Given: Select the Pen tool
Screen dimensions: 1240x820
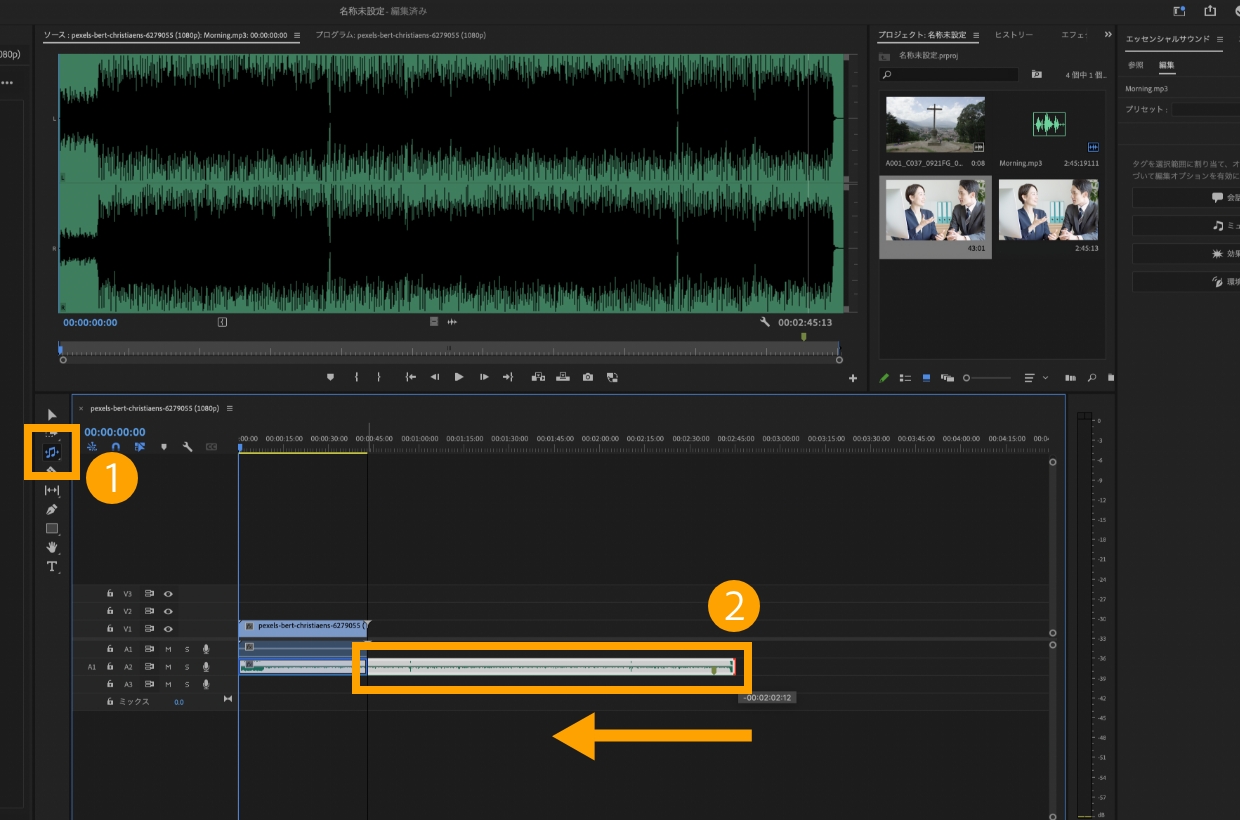Looking at the screenshot, I should pyautogui.click(x=52, y=509).
